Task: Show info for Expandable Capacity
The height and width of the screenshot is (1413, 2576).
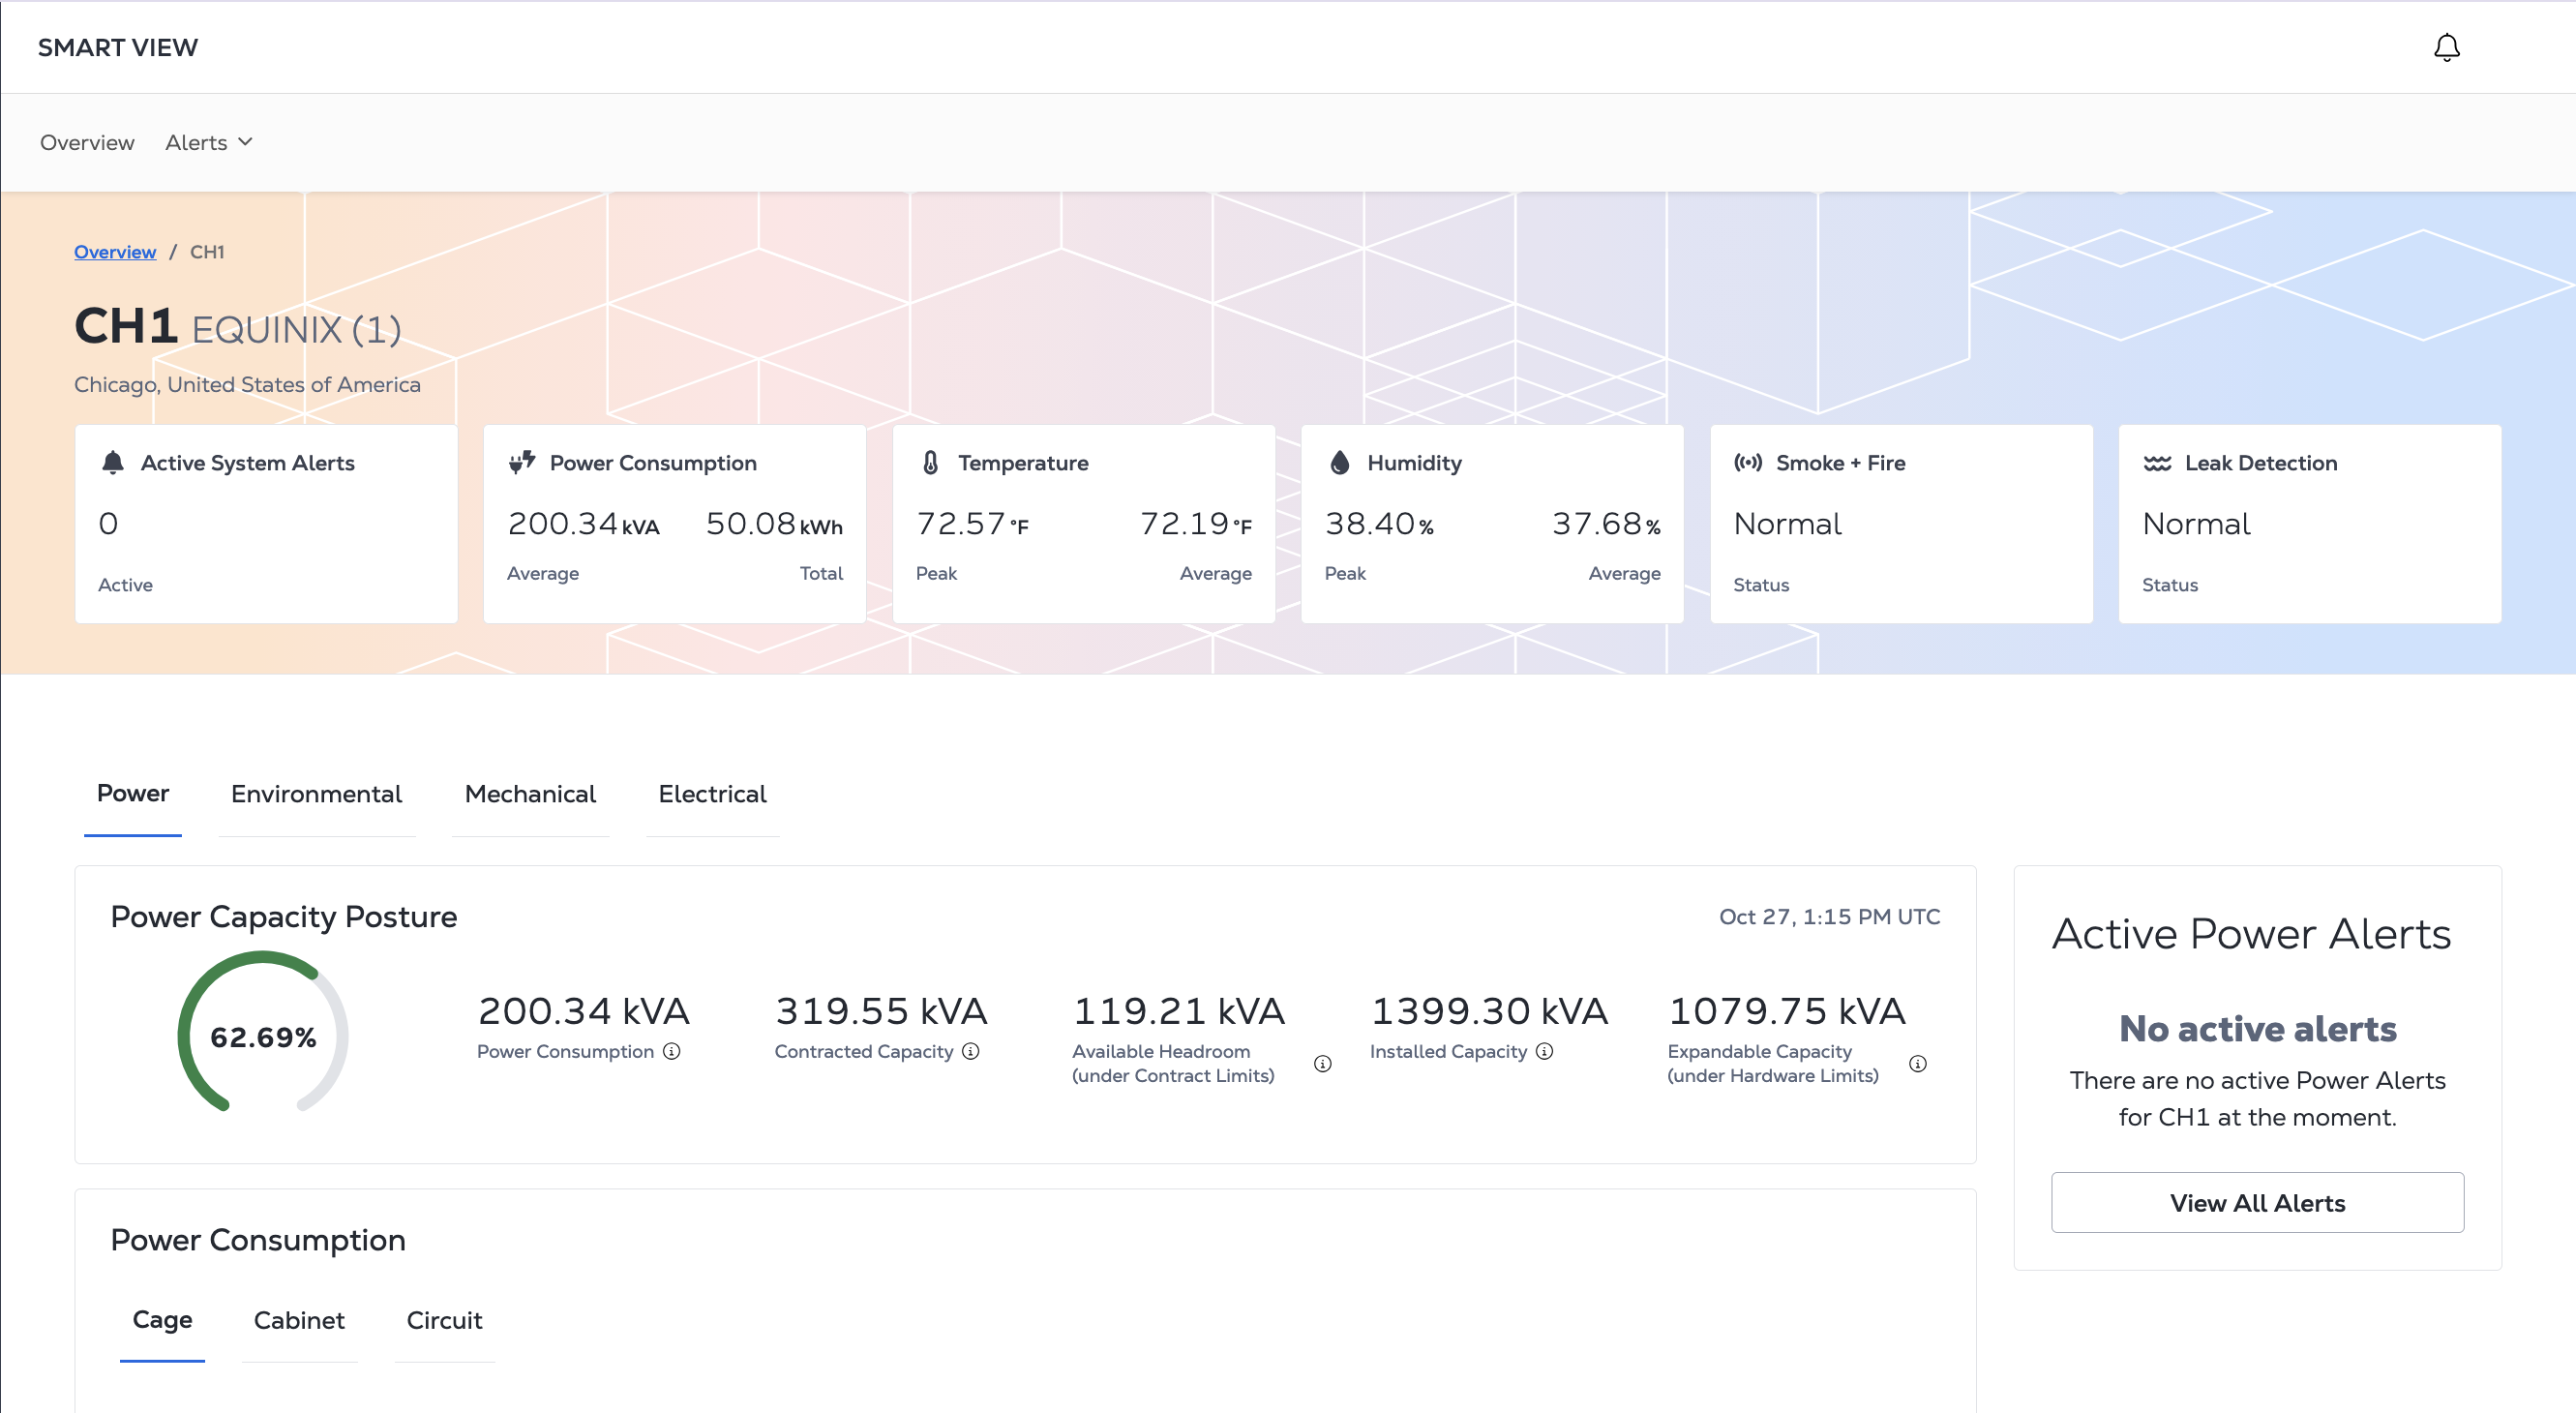Action: 1918,1064
